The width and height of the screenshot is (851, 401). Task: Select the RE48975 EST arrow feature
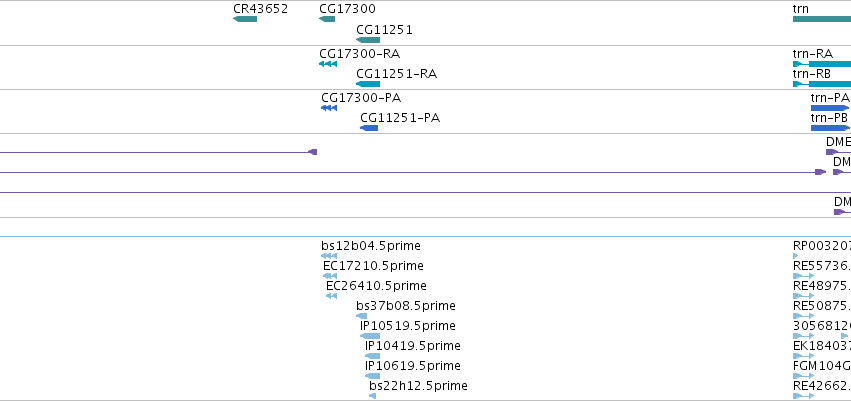click(803, 296)
